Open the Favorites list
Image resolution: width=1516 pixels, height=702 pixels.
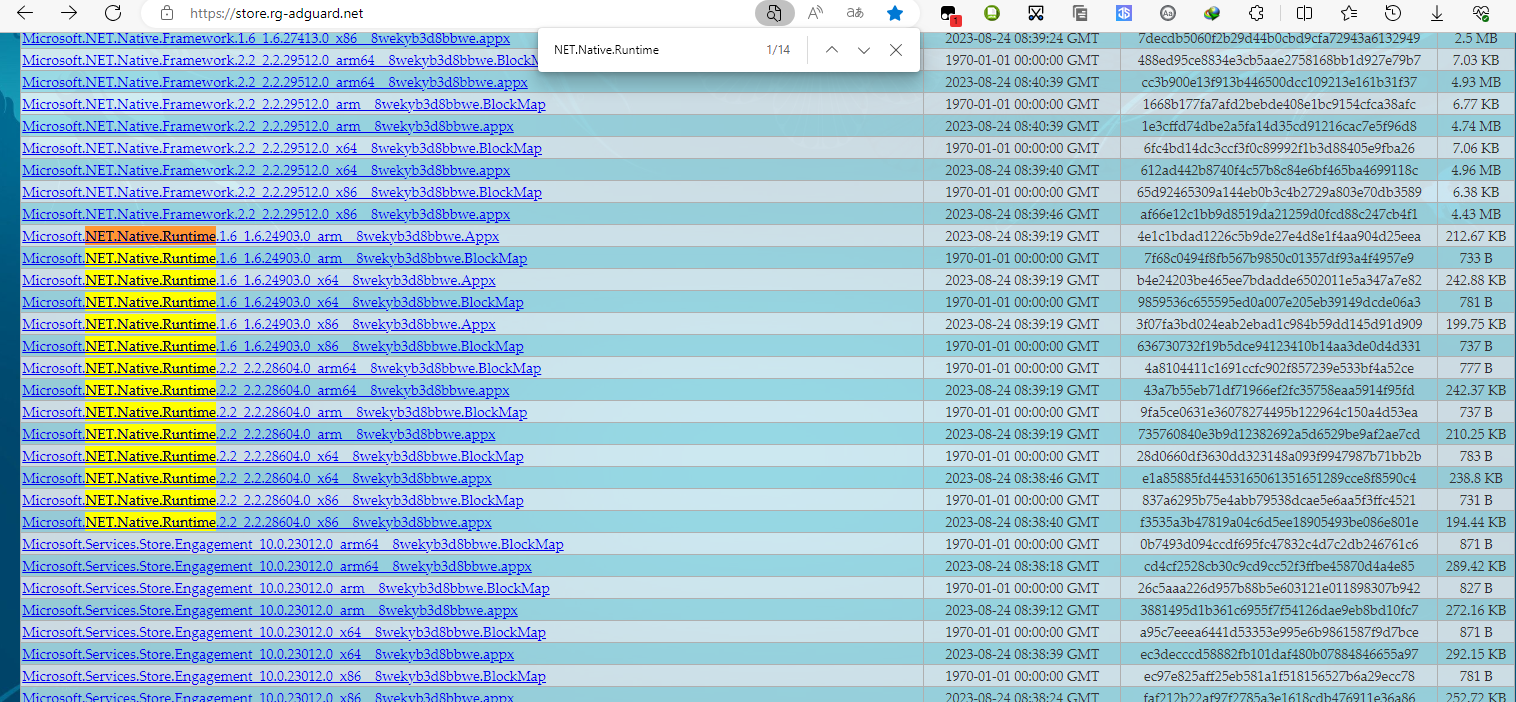tap(1349, 13)
